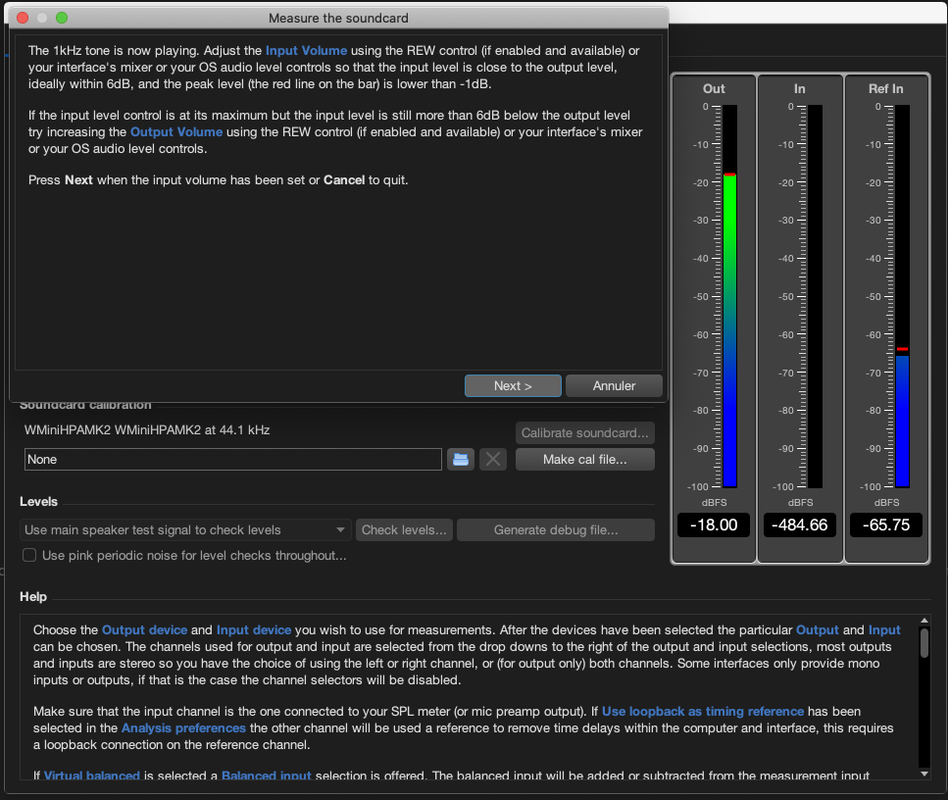Follow the Output device link in Help
The height and width of the screenshot is (800, 948).
pos(144,630)
